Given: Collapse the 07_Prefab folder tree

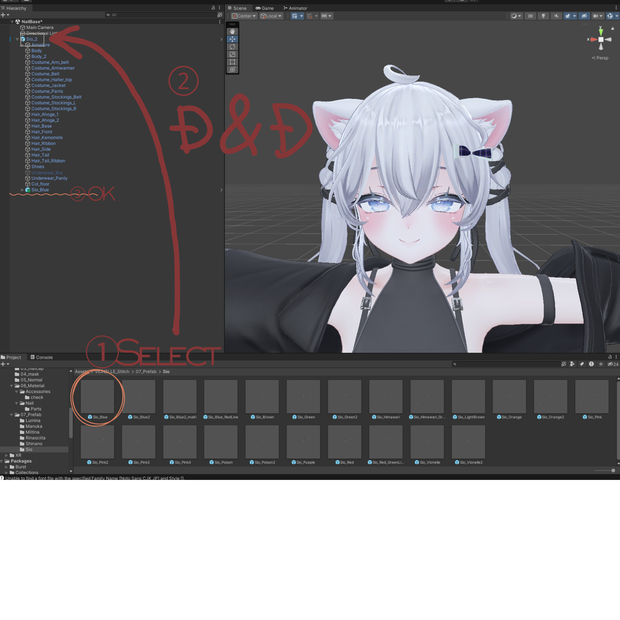Looking at the screenshot, I should [x=11, y=415].
